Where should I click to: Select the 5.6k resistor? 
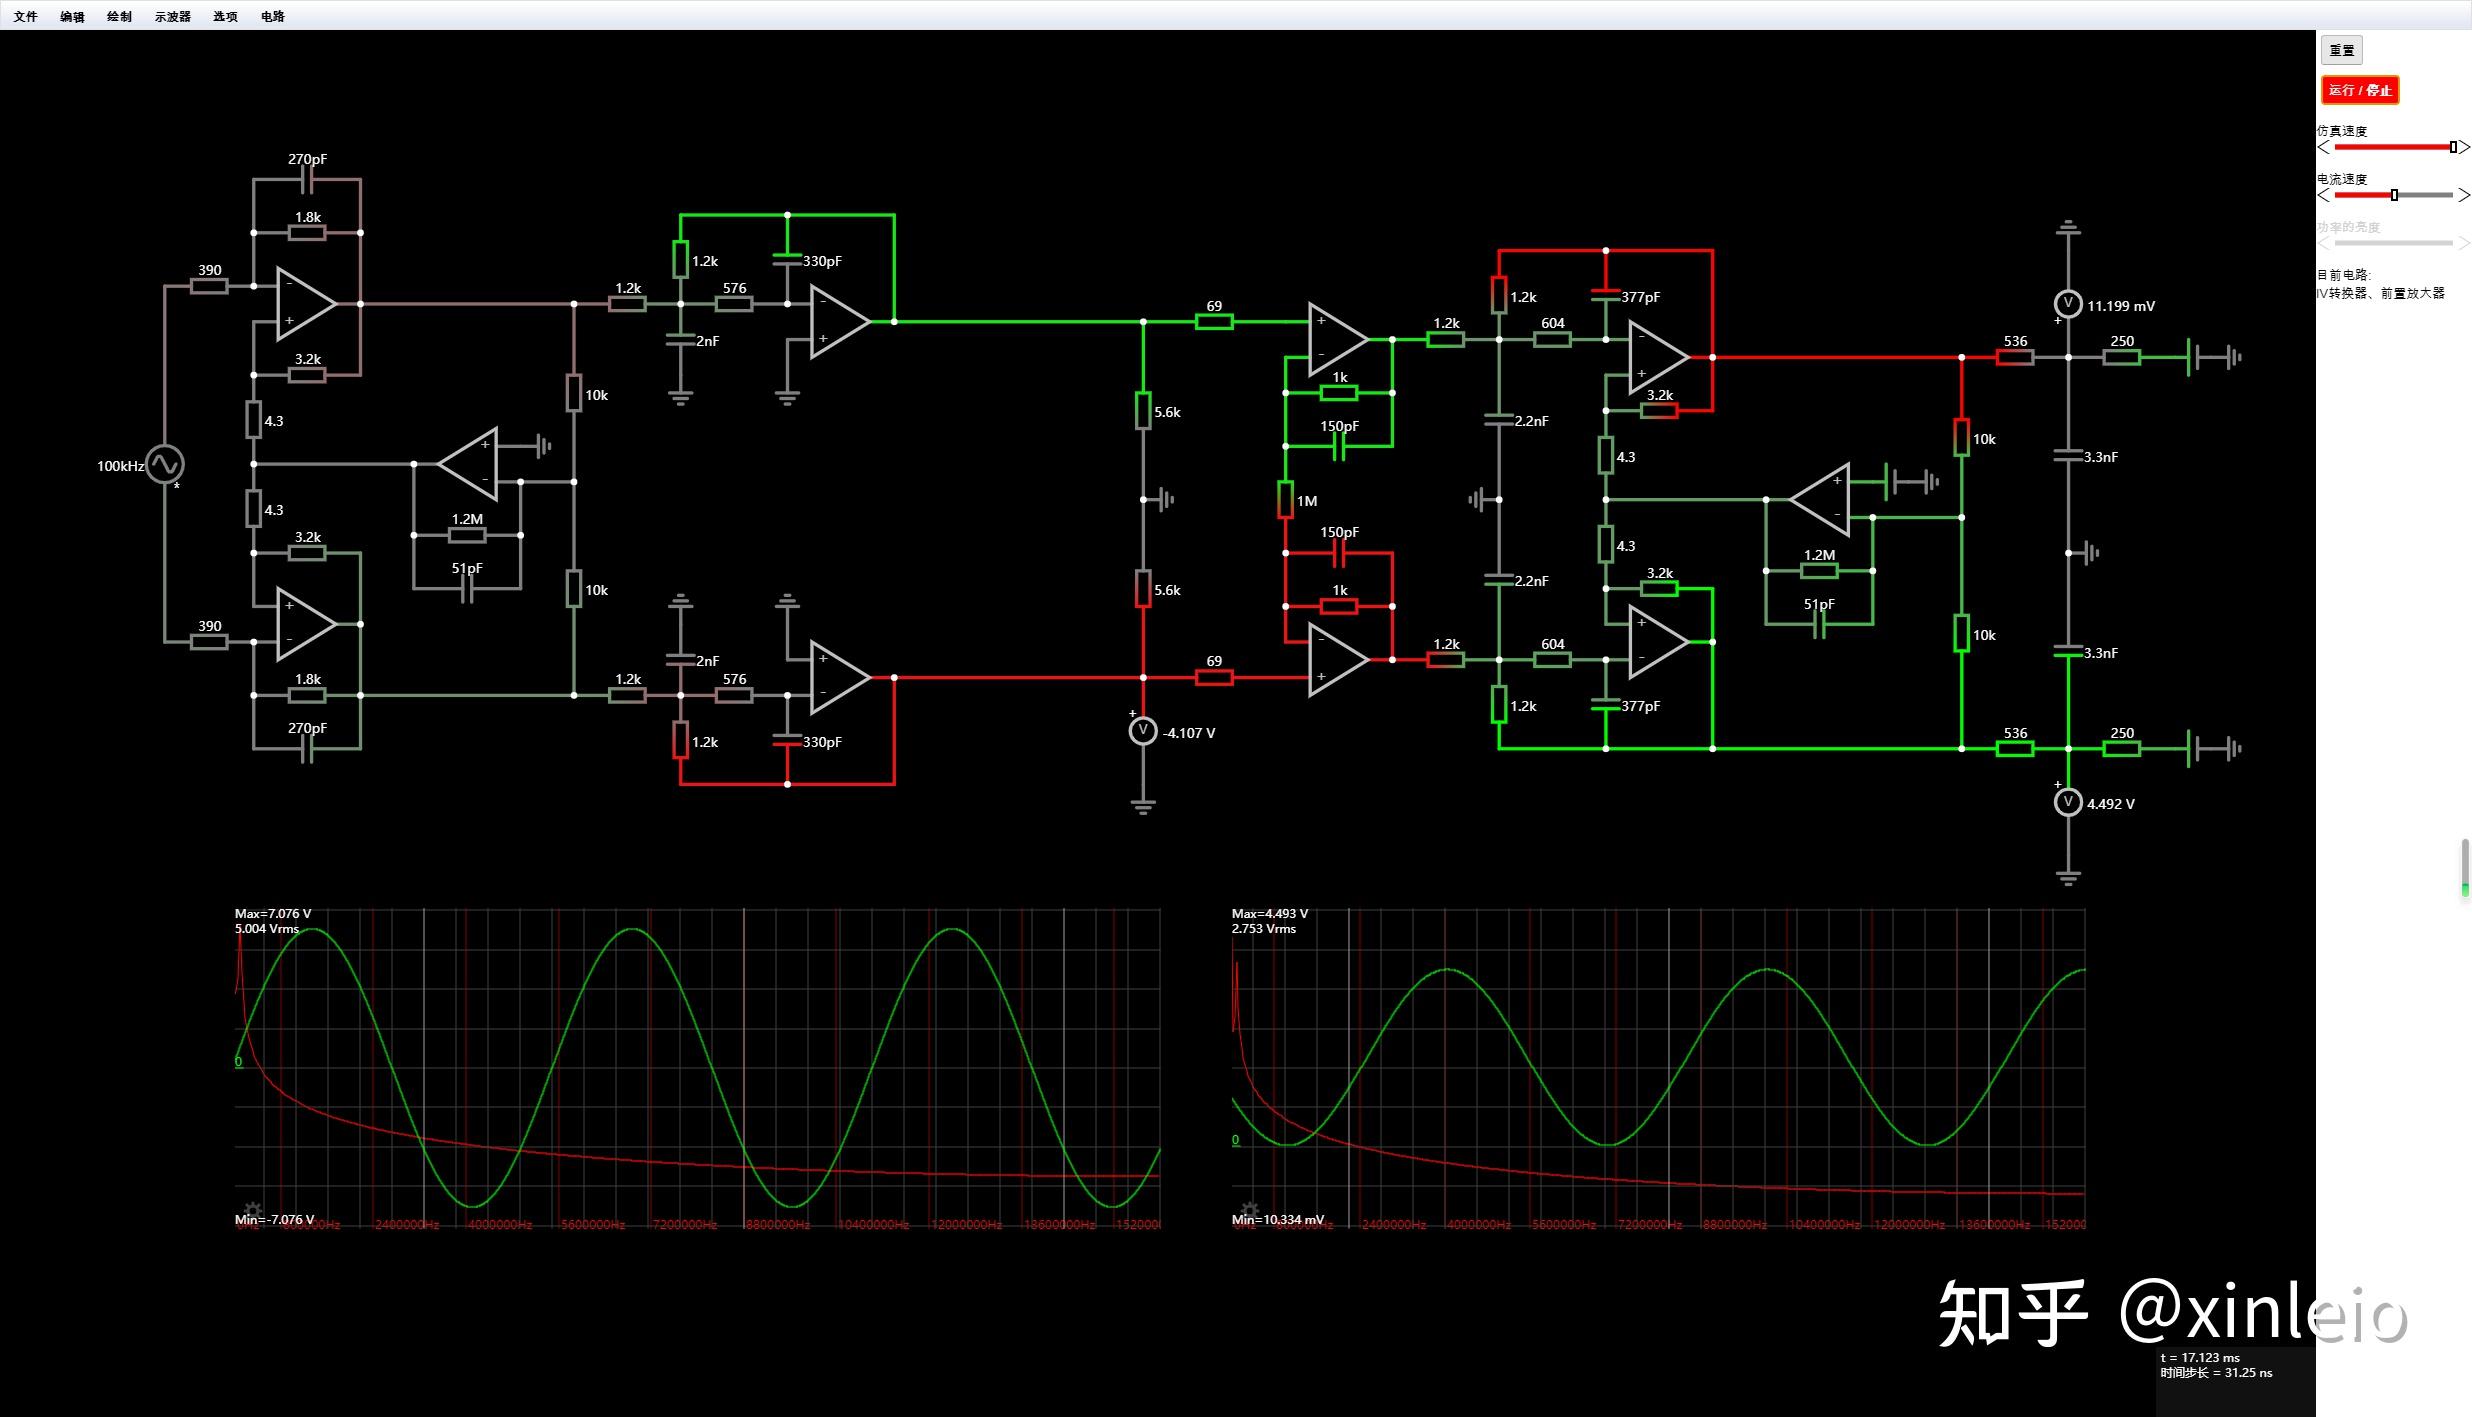click(1143, 411)
